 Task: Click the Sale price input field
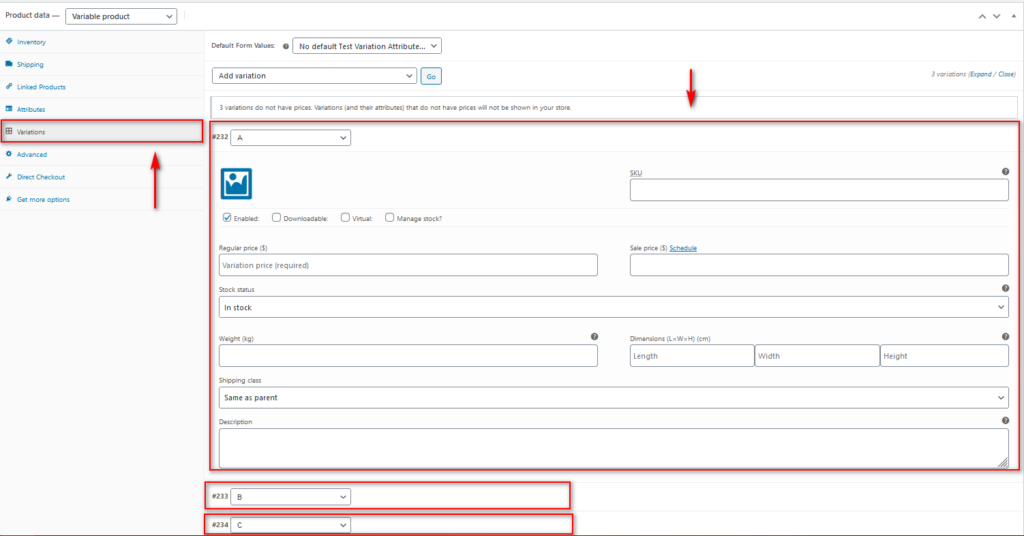(819, 265)
